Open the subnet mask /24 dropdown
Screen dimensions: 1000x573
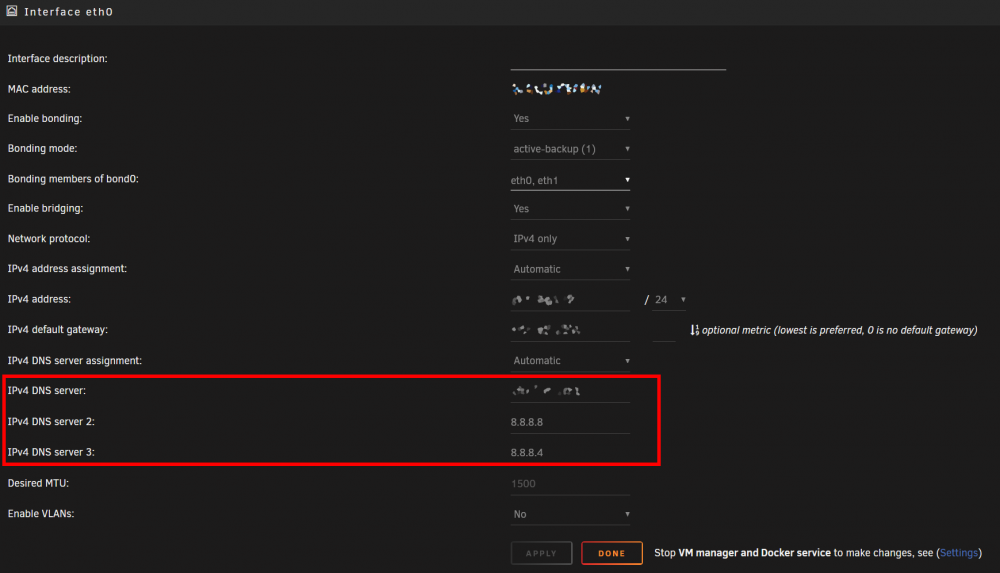(x=669, y=300)
